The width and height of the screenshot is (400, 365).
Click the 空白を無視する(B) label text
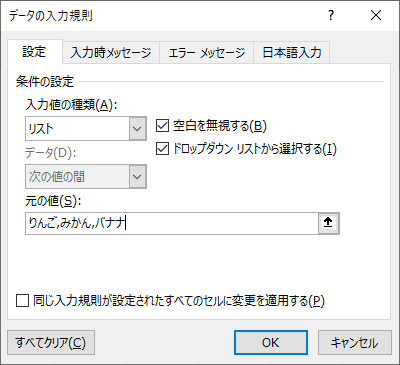pos(220,126)
